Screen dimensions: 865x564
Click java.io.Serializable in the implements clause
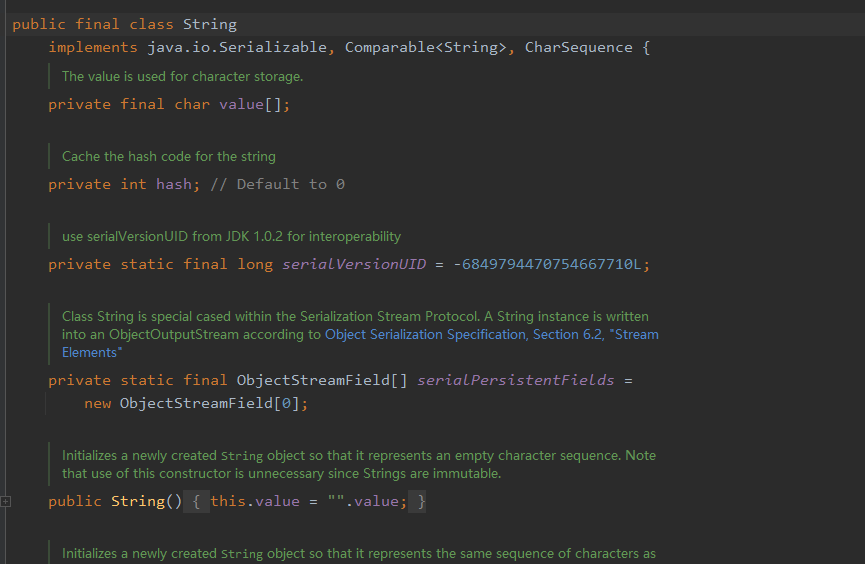click(x=237, y=47)
